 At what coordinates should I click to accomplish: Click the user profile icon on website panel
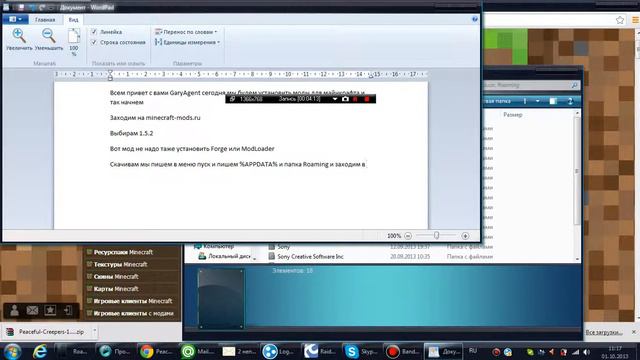(14, 311)
